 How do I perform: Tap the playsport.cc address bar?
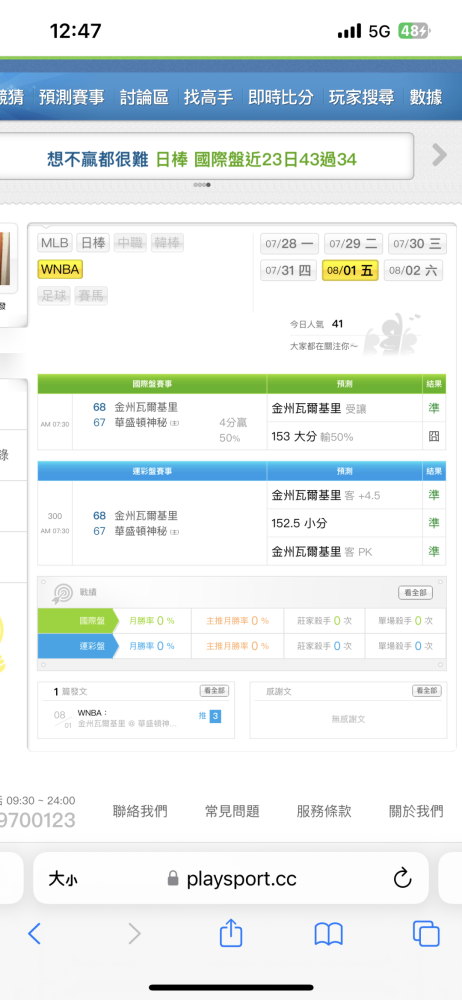(x=231, y=878)
